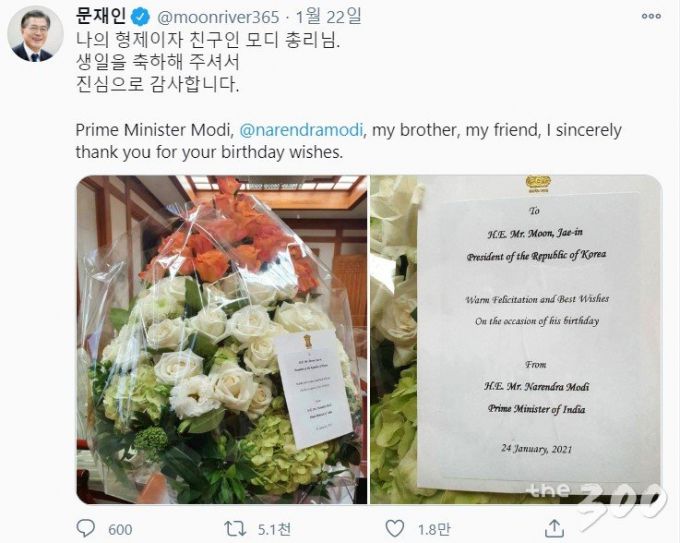Like the tweet with heart icon
680x543 pixels.
[x=395, y=529]
